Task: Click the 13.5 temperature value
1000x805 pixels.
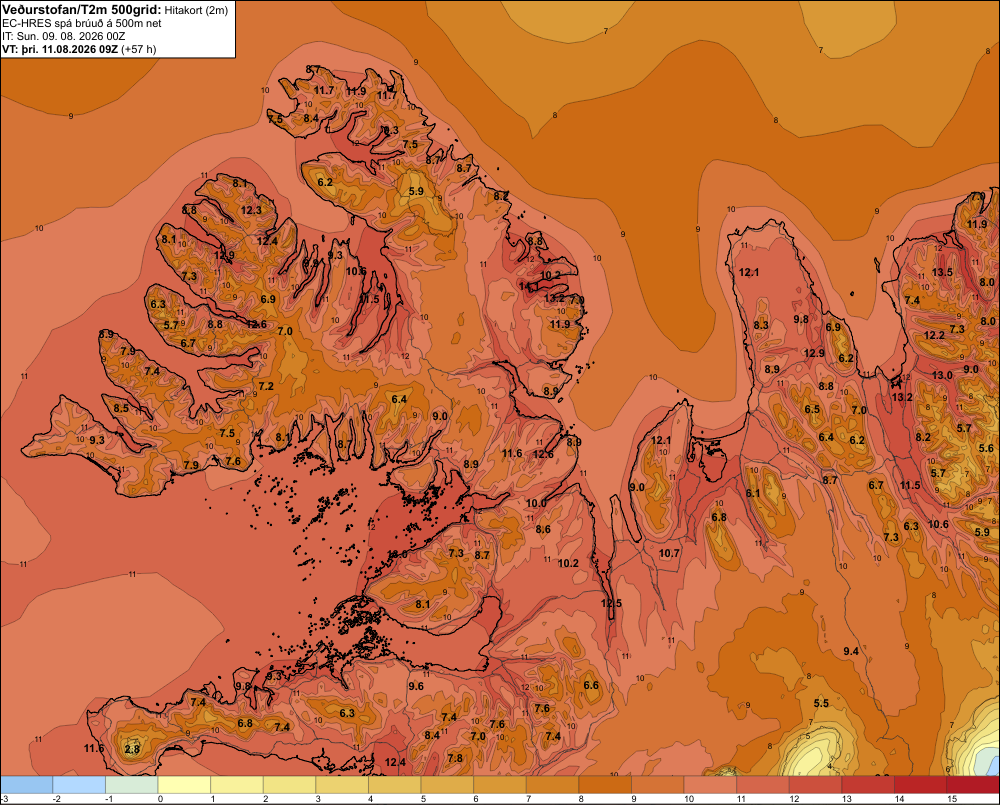Action: point(942,272)
